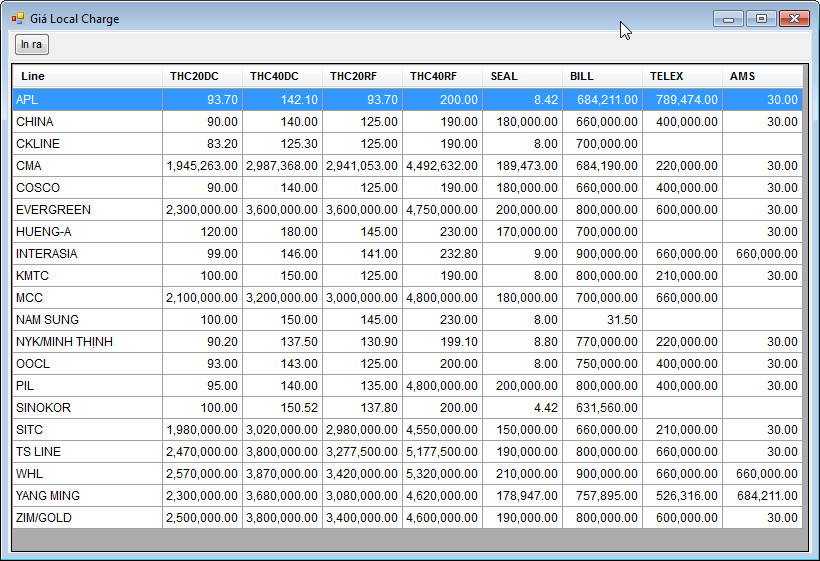820x561 pixels.
Task: Select the NYK/MINH THỊNH line cell
Action: click(x=87, y=341)
